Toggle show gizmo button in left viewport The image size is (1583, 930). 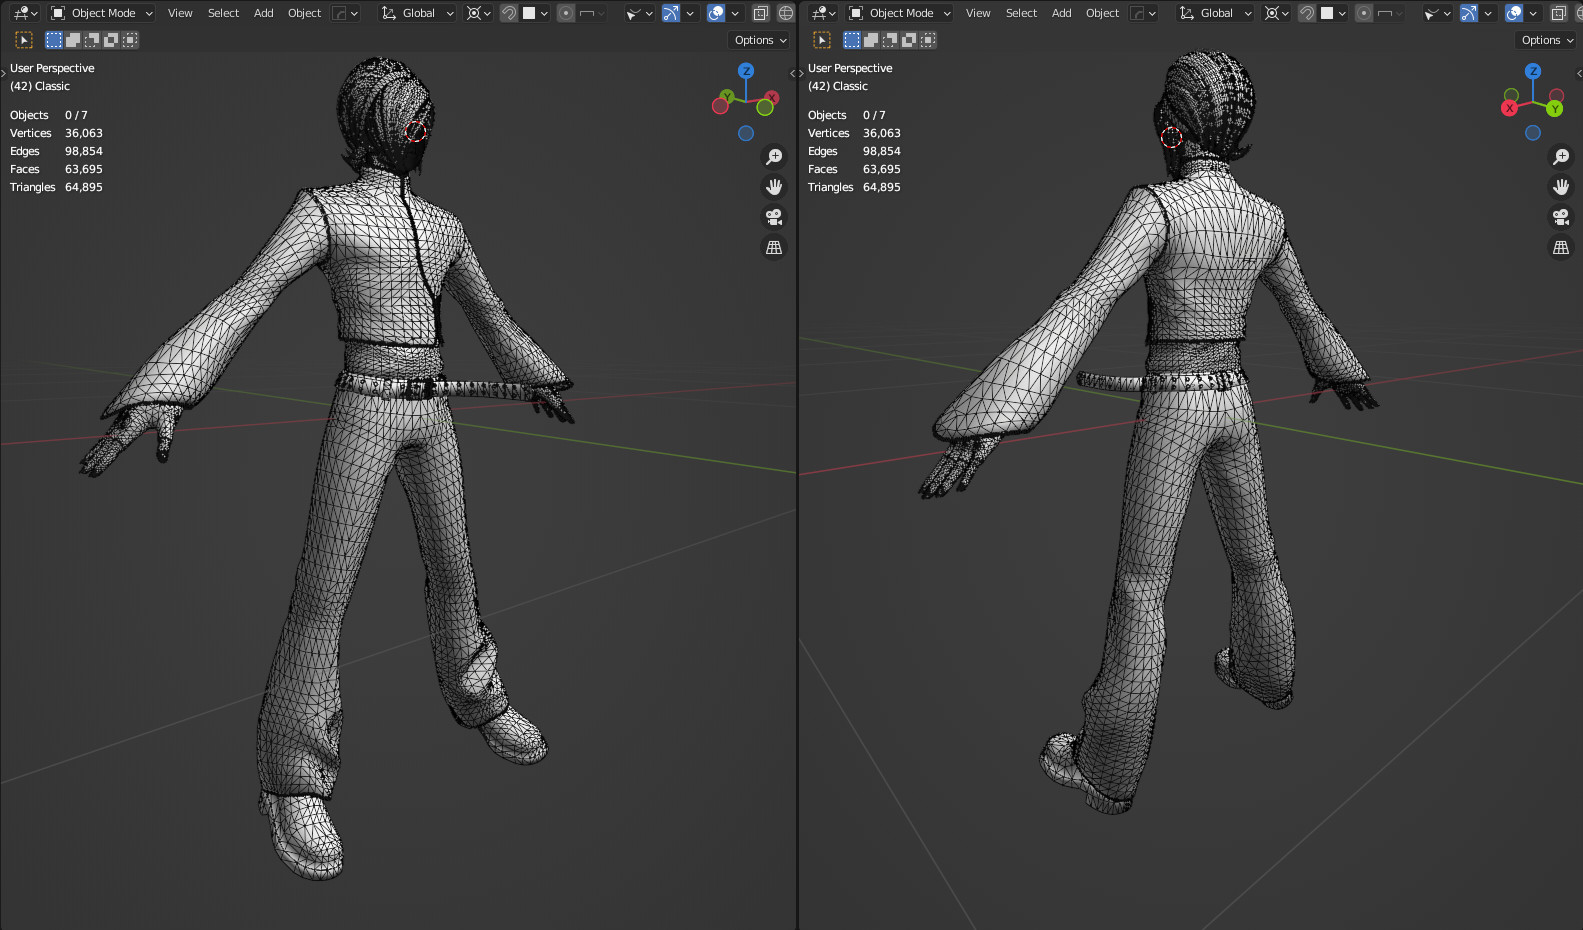point(671,13)
